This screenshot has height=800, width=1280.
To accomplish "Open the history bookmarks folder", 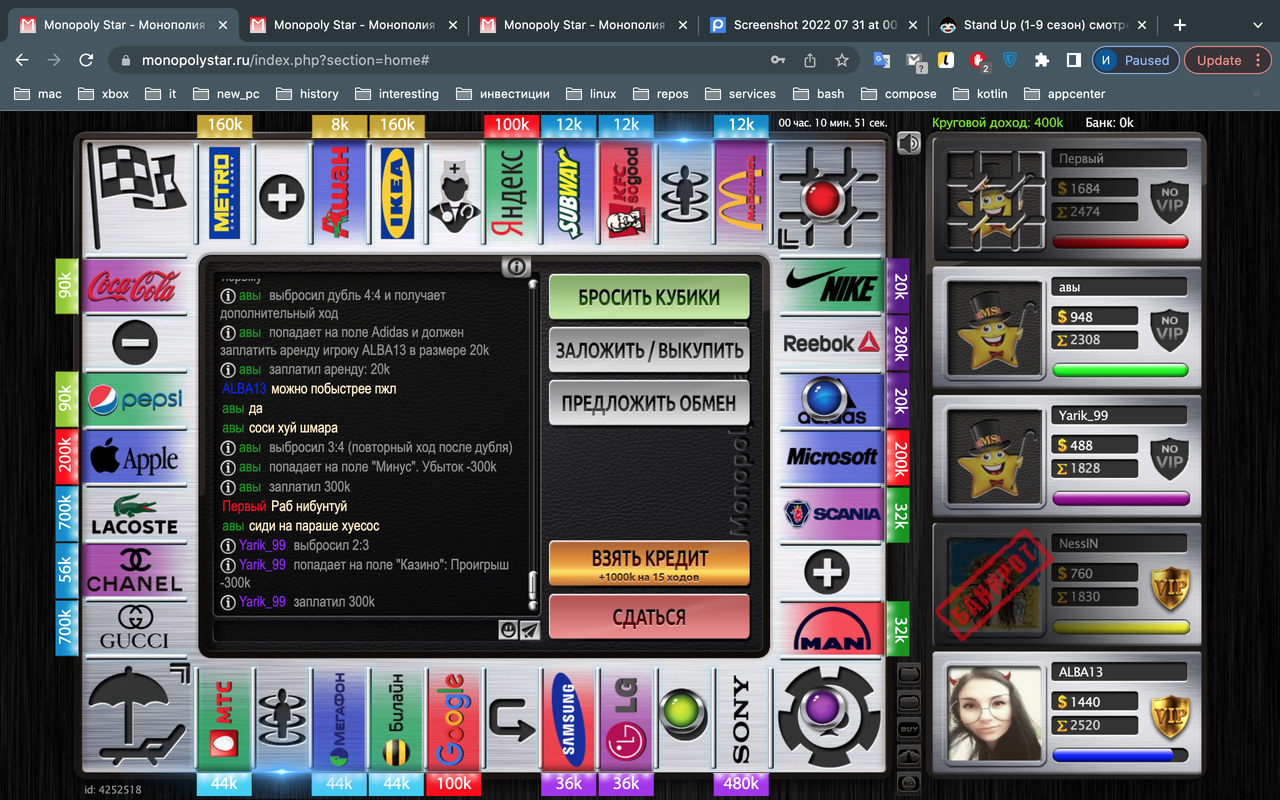I will tap(307, 93).
